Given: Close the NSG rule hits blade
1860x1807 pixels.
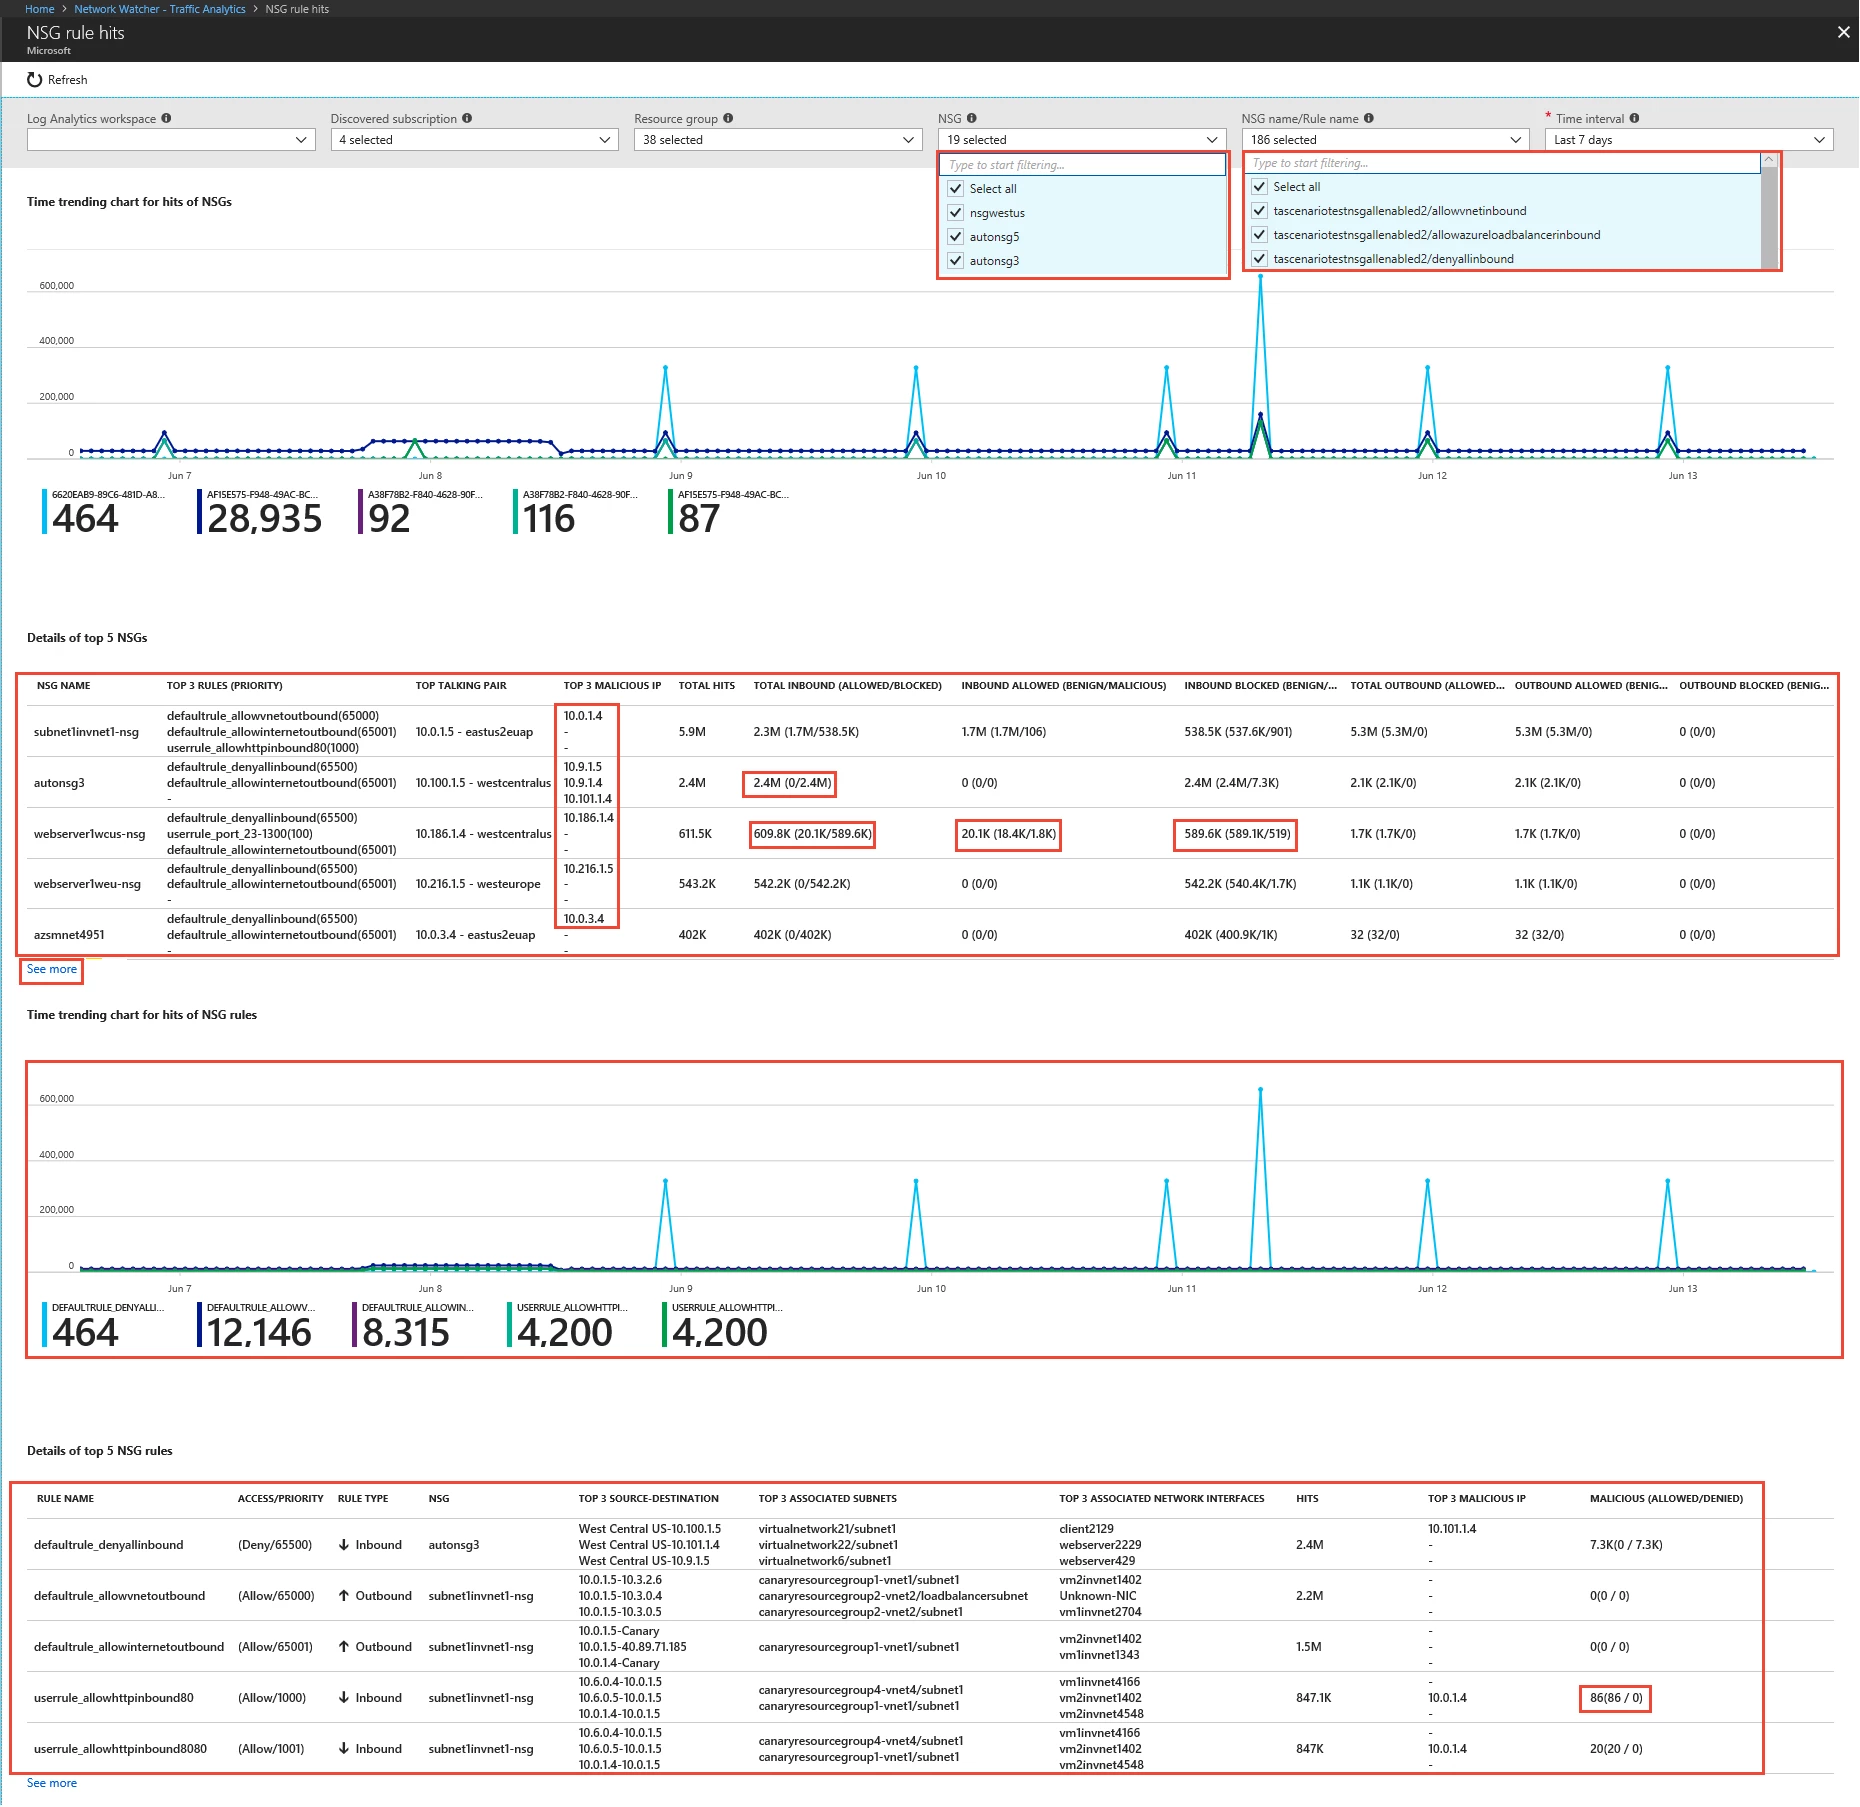Looking at the screenshot, I should point(1843,32).
